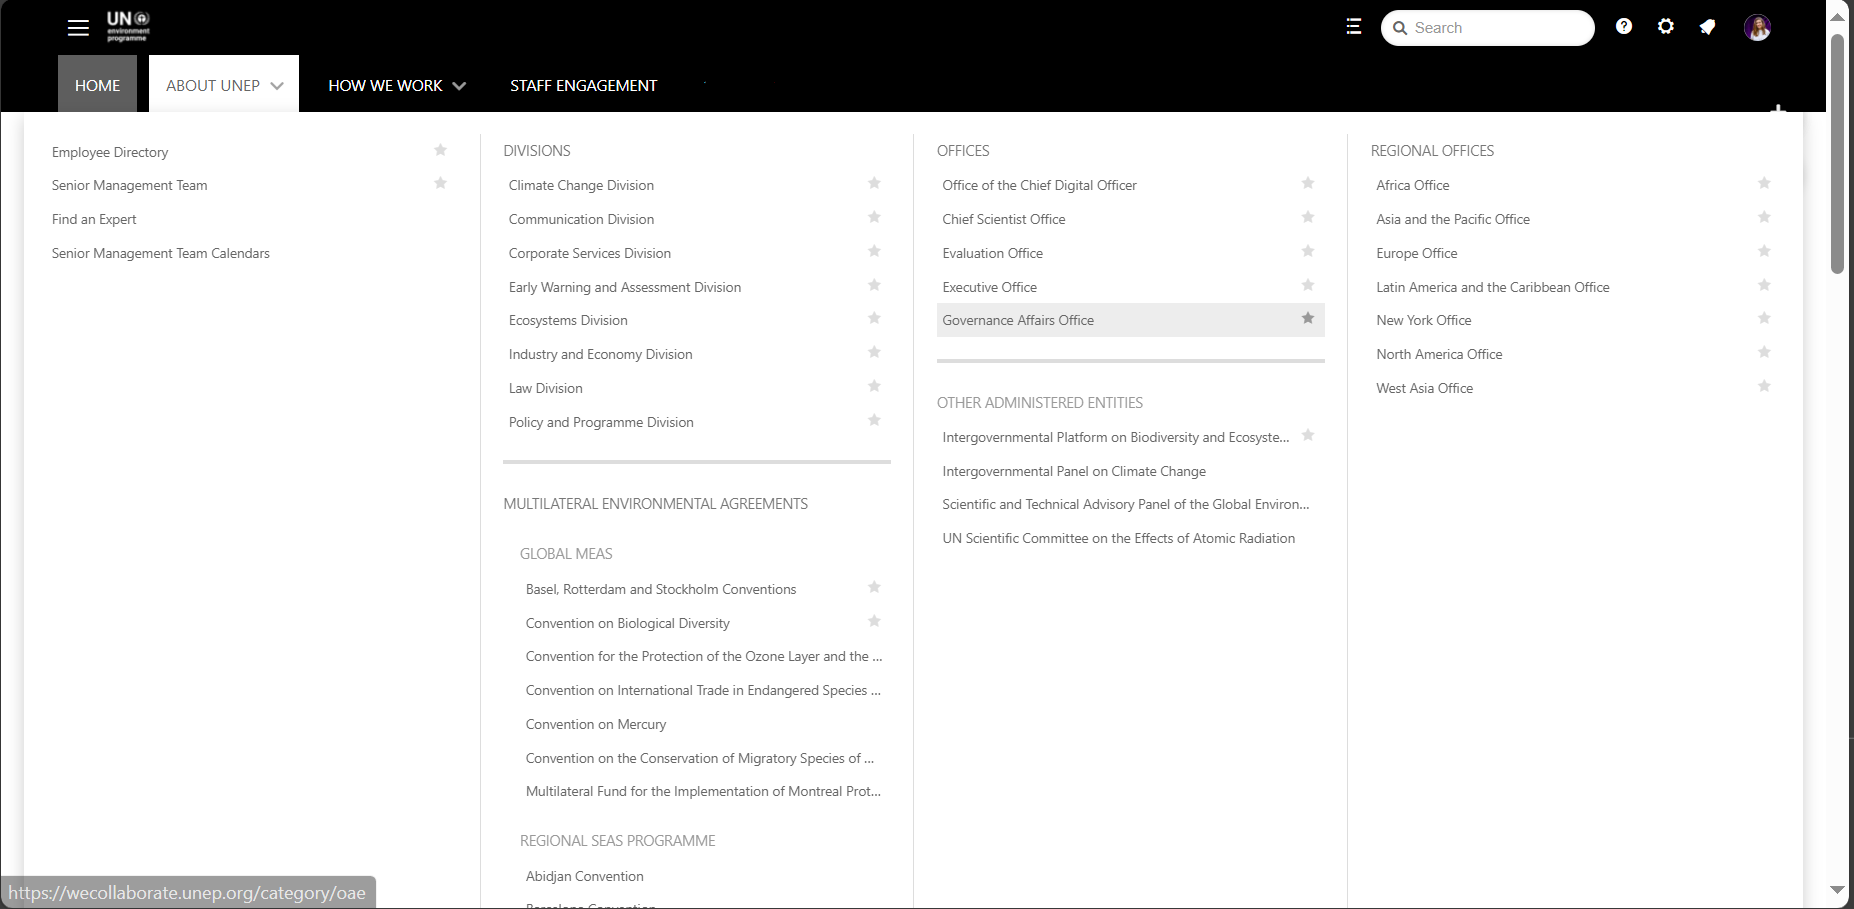The height and width of the screenshot is (909, 1854).
Task: Open the Law Division link
Action: (x=545, y=388)
